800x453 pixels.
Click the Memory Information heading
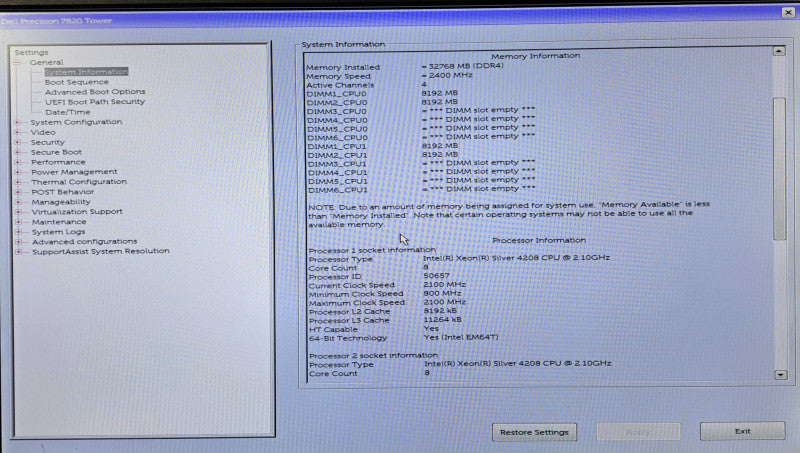coord(536,56)
